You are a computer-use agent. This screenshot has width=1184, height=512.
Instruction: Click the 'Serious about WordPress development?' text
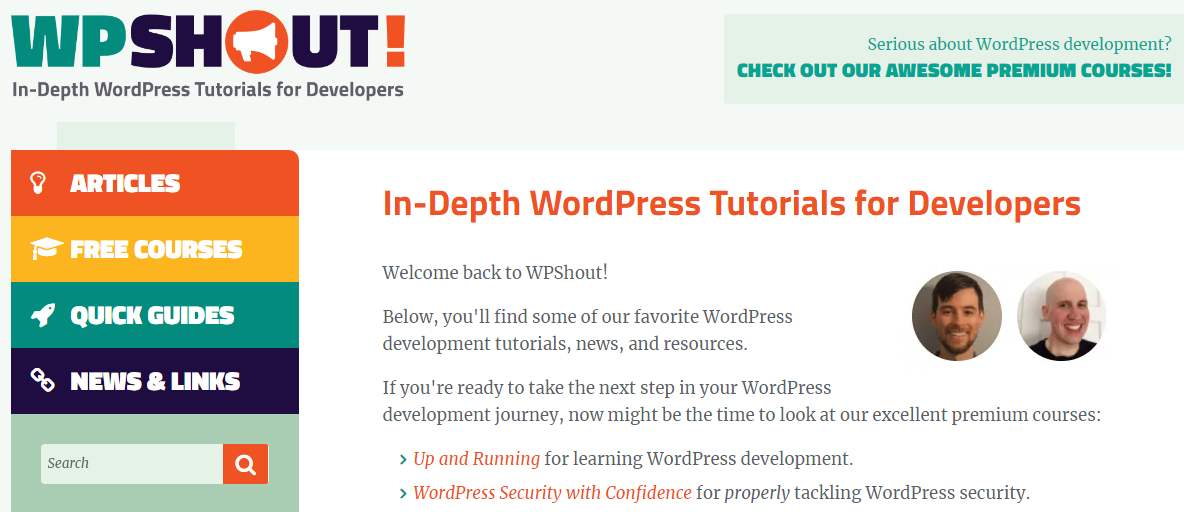point(1019,45)
